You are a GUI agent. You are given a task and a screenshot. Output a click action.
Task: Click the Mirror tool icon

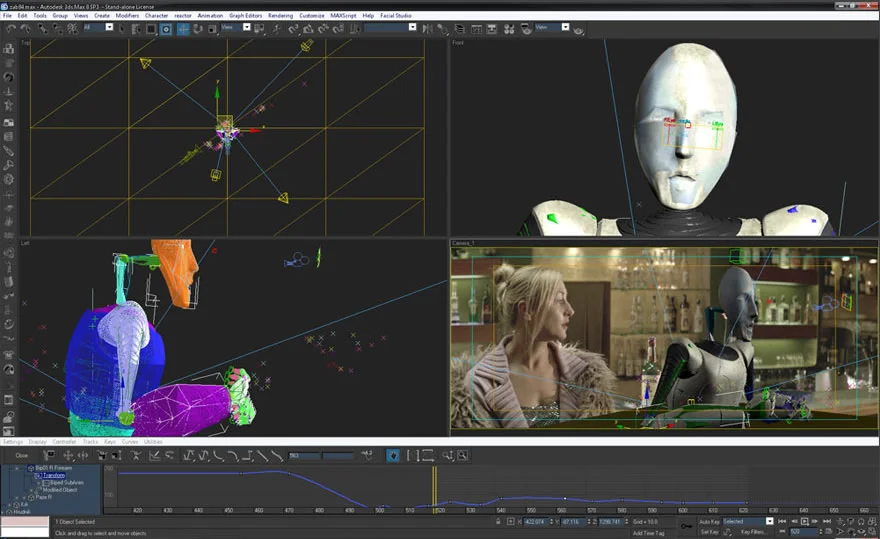(x=428, y=29)
